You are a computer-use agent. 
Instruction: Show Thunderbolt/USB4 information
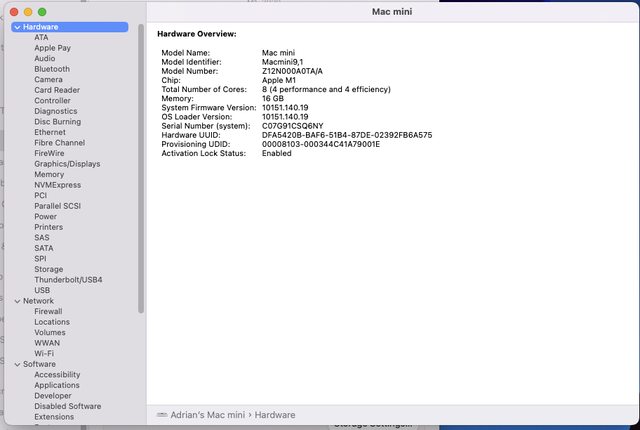[68, 280]
